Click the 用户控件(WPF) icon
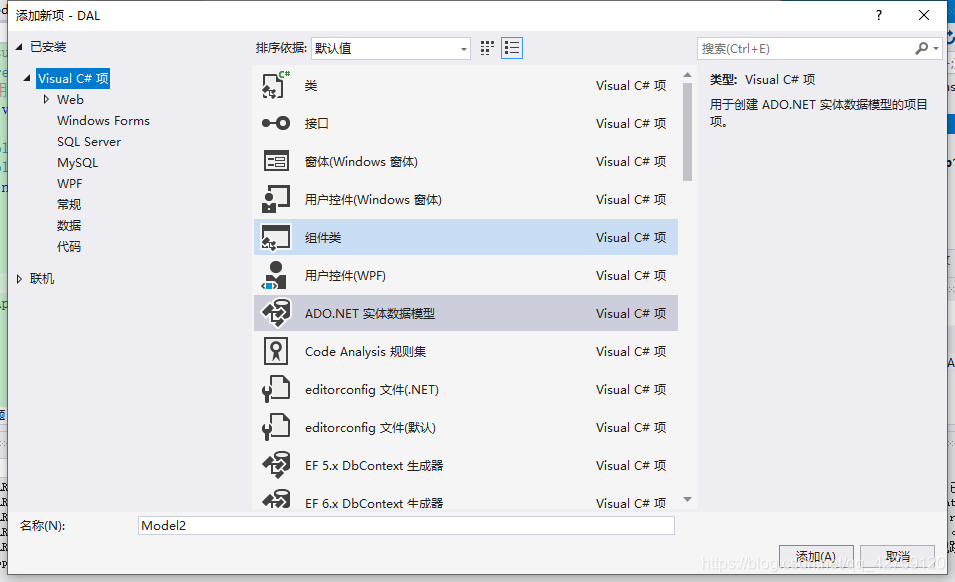 [275, 275]
